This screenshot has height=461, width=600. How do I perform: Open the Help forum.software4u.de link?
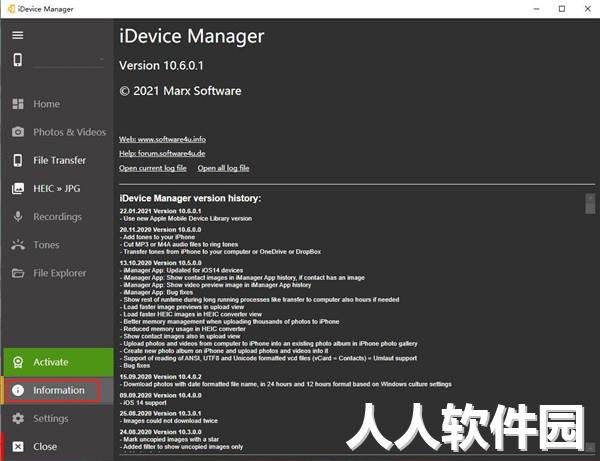pos(162,153)
